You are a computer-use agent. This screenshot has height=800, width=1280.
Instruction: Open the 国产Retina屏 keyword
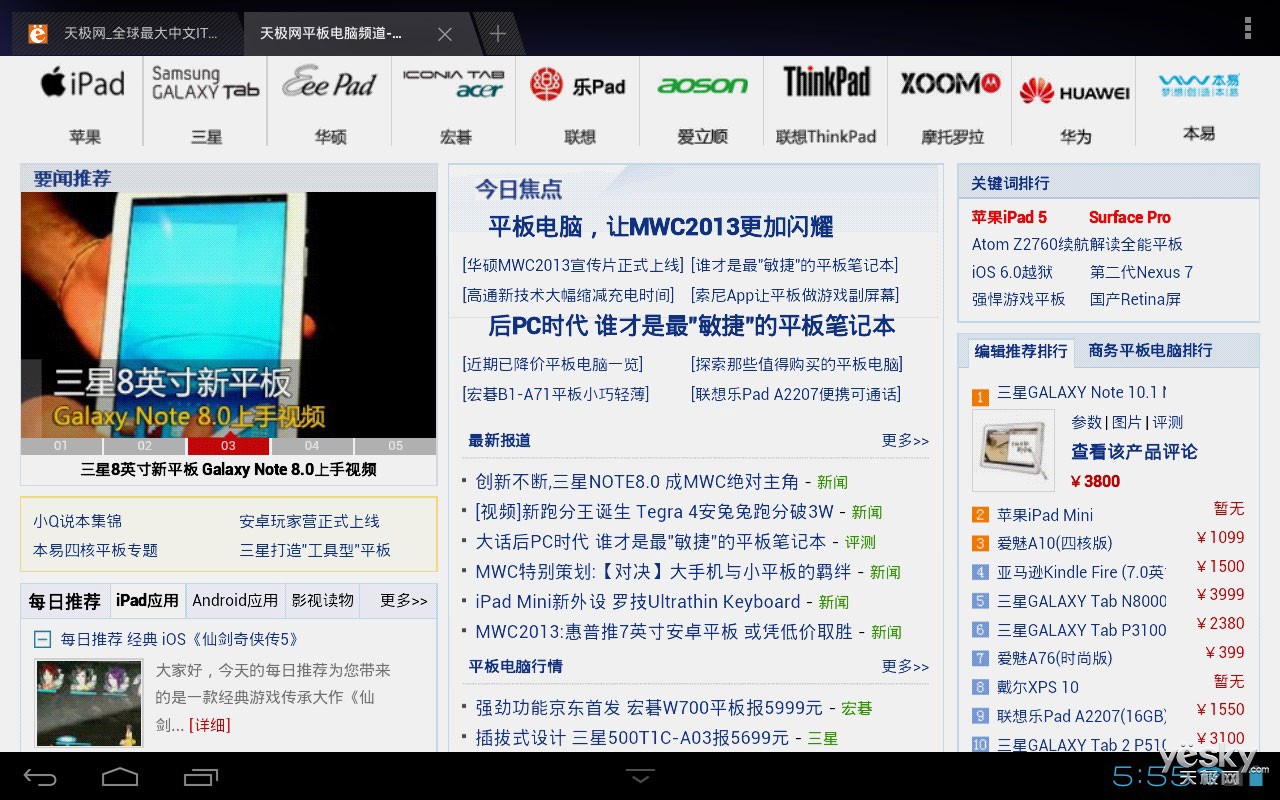[x=1135, y=299]
